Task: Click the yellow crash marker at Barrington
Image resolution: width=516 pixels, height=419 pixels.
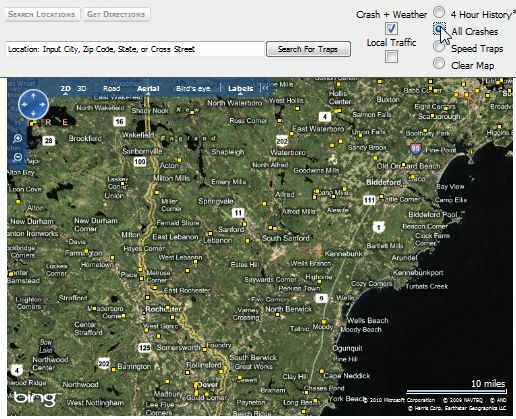Action: click(114, 369)
